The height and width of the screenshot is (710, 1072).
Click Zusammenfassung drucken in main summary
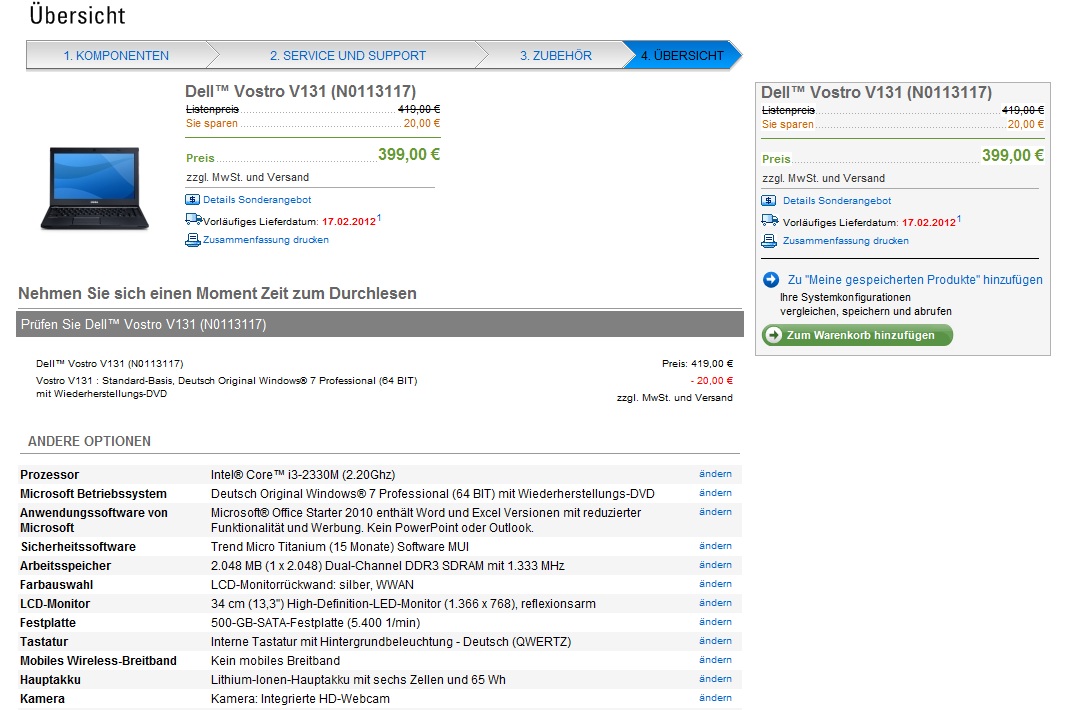click(266, 240)
